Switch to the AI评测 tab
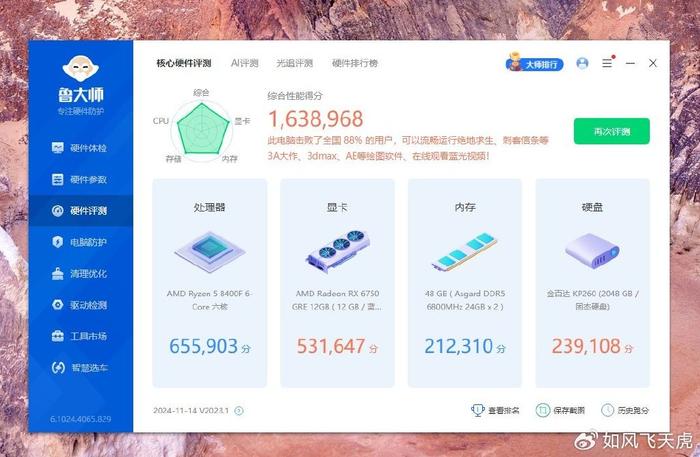Screen dimensions: 700x457 point(245,63)
